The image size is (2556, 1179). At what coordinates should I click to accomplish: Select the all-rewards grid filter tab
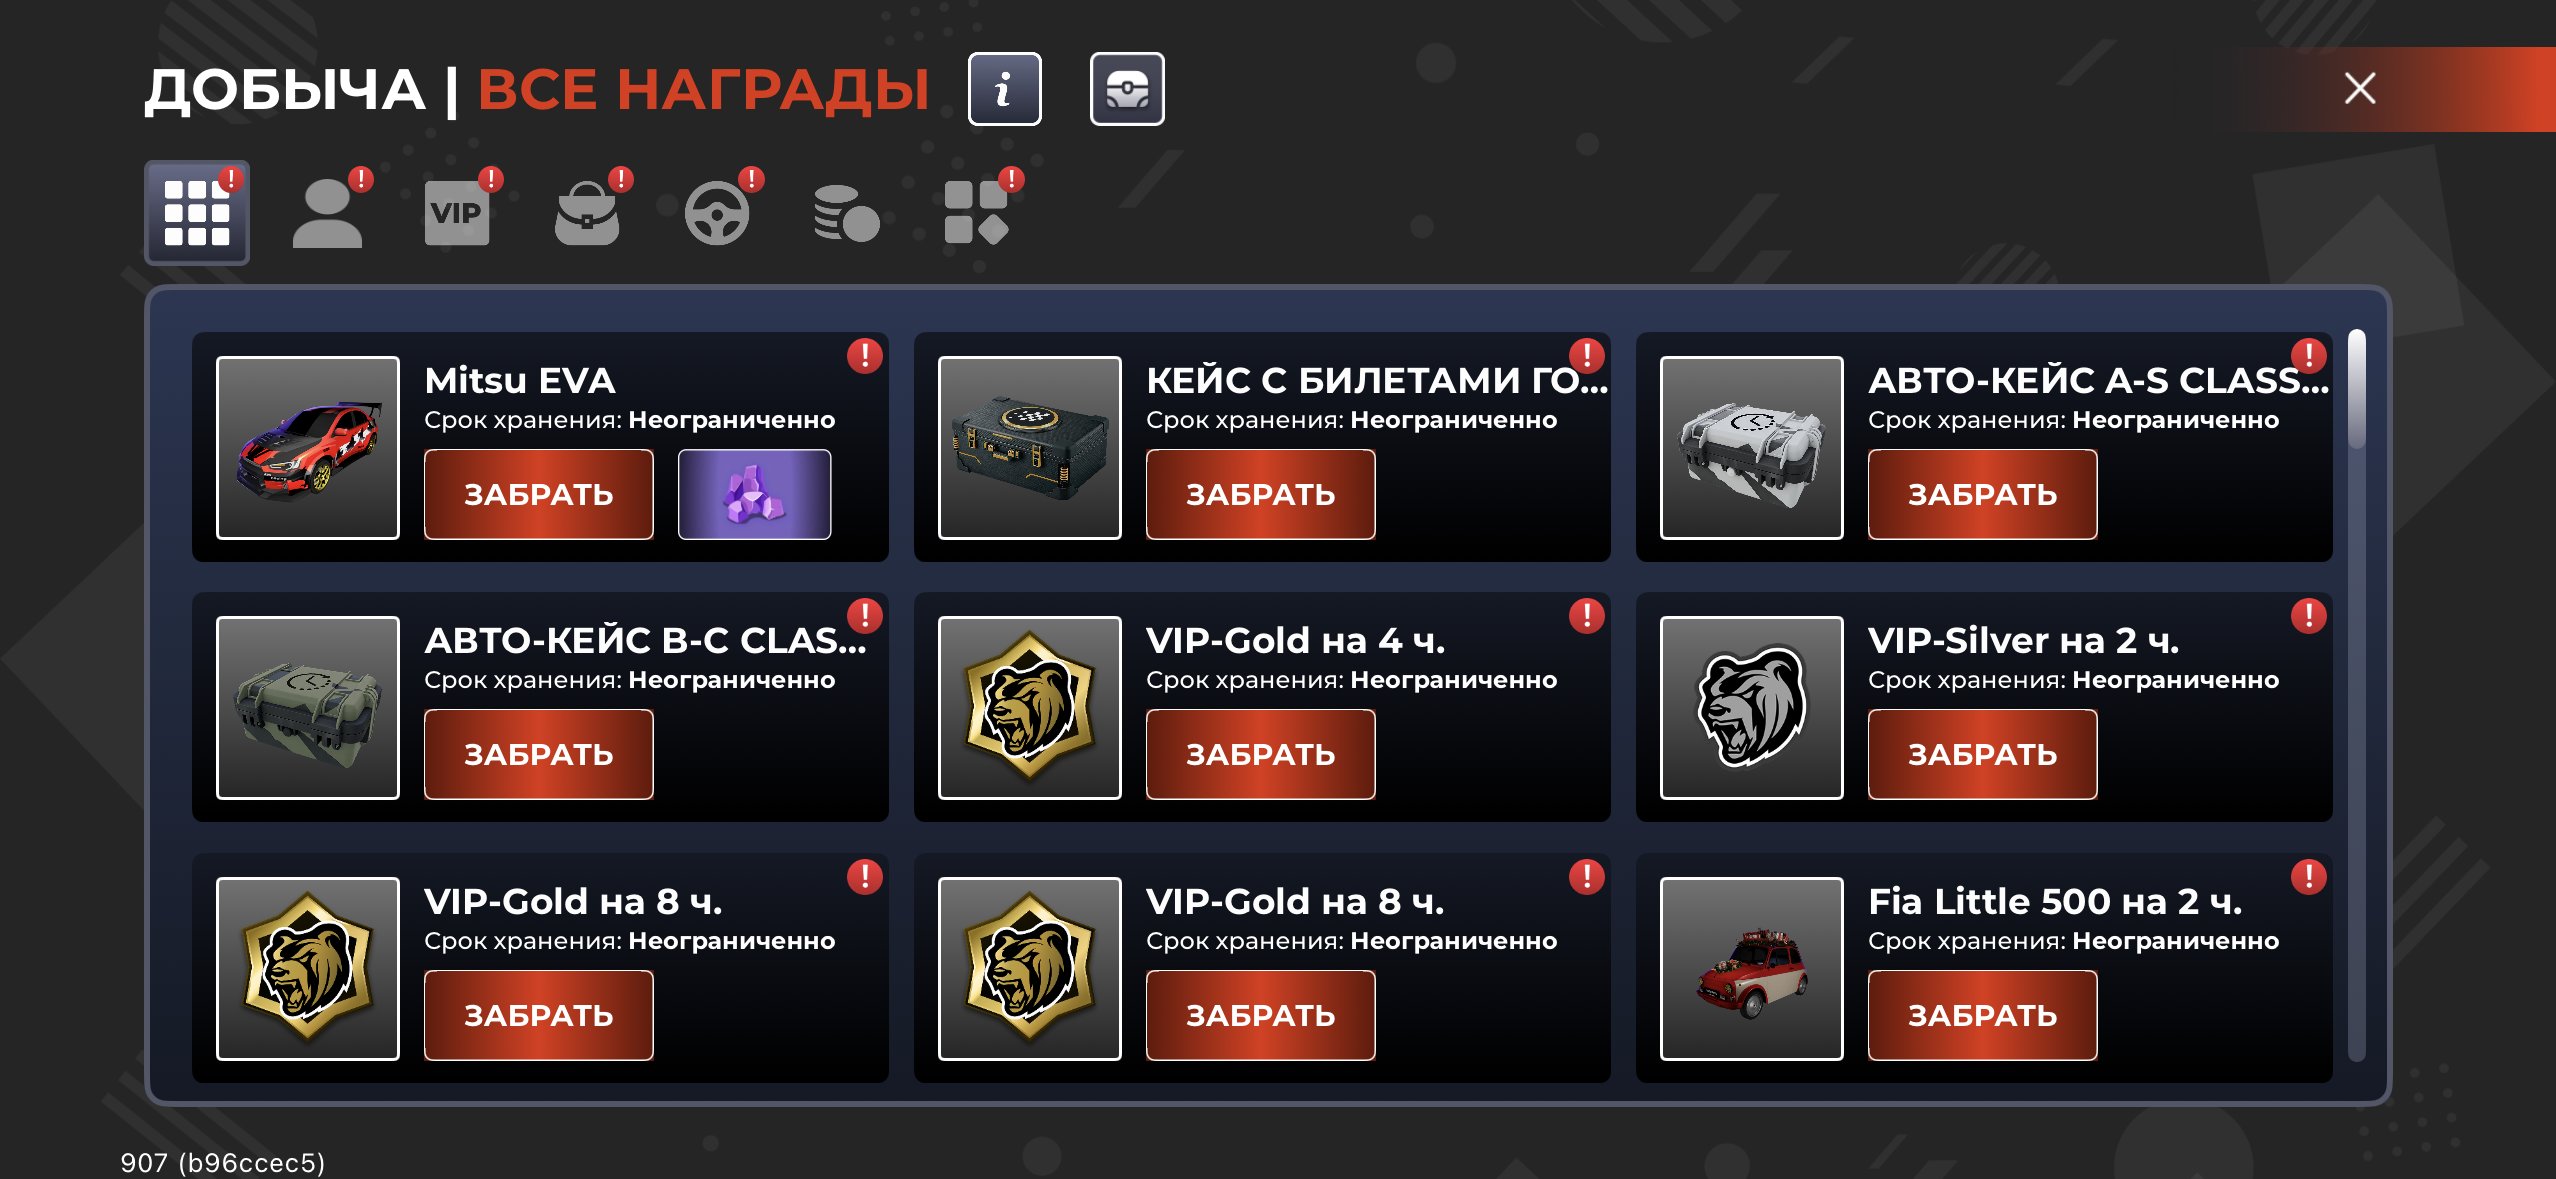pyautogui.click(x=197, y=212)
